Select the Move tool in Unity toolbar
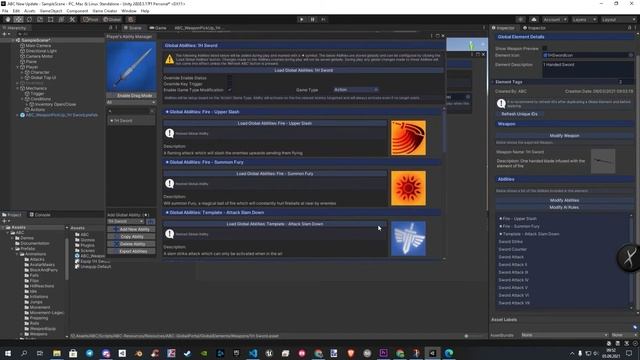Image resolution: width=640 pixels, height=360 pixels. [x=18, y=19]
